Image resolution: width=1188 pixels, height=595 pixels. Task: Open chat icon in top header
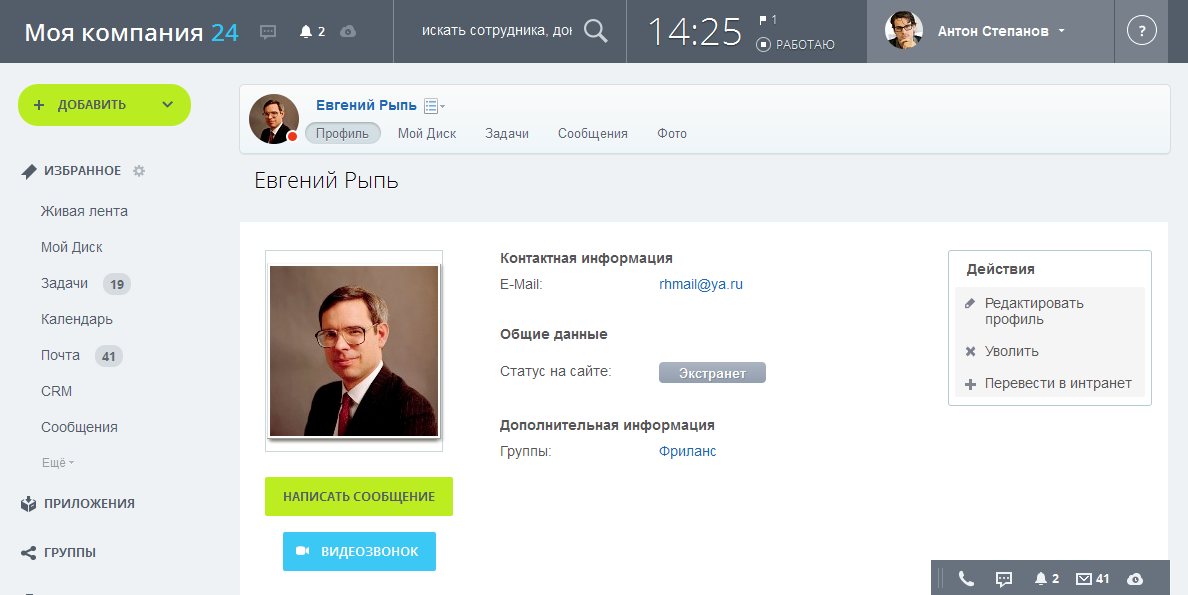(x=267, y=32)
